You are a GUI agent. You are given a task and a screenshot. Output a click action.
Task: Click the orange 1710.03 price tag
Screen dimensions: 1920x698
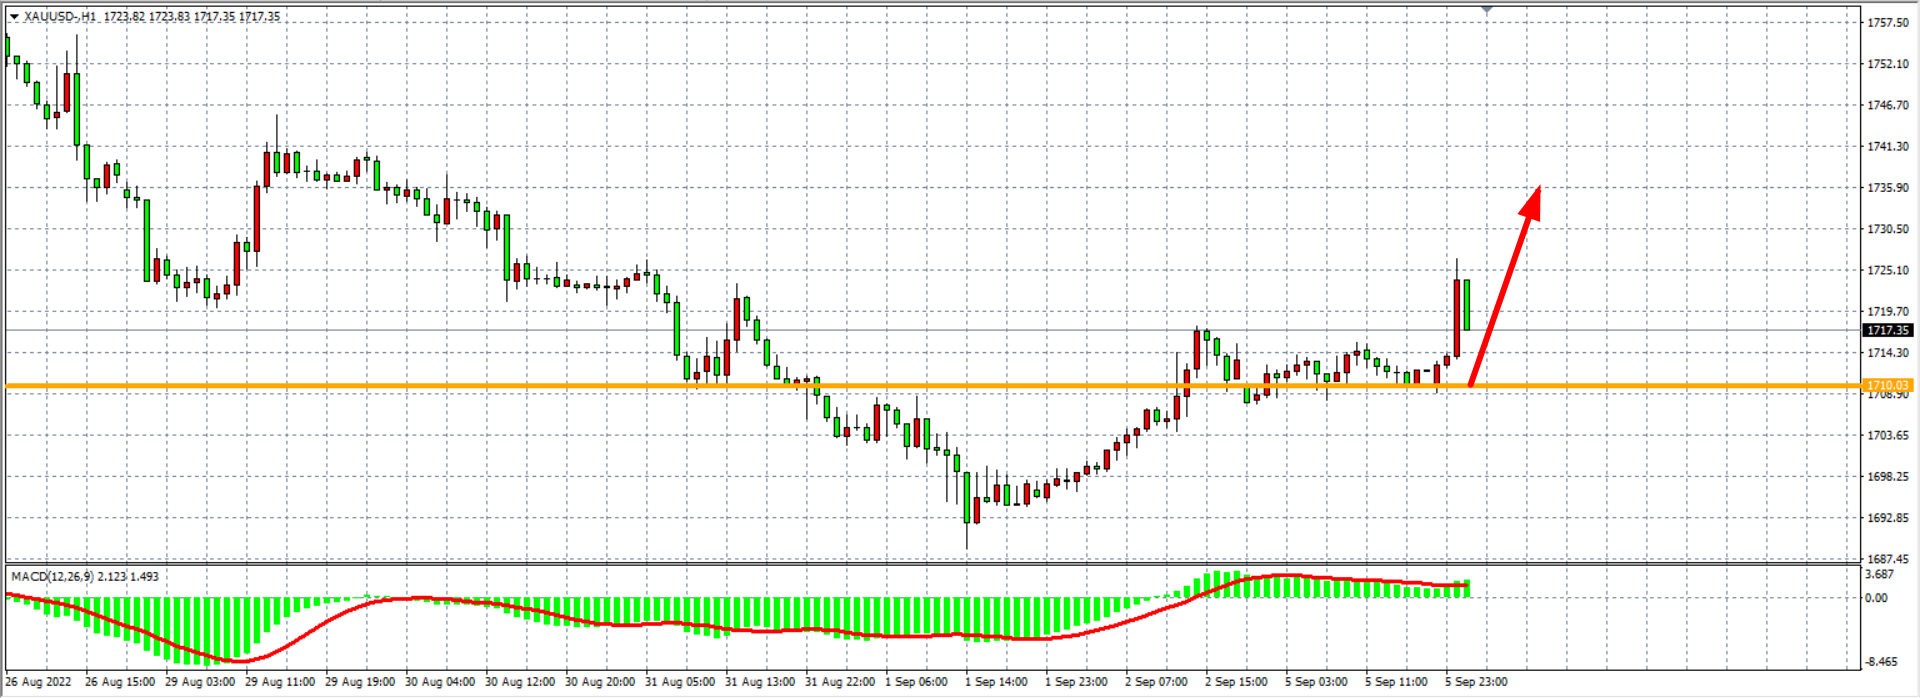[x=1887, y=385]
